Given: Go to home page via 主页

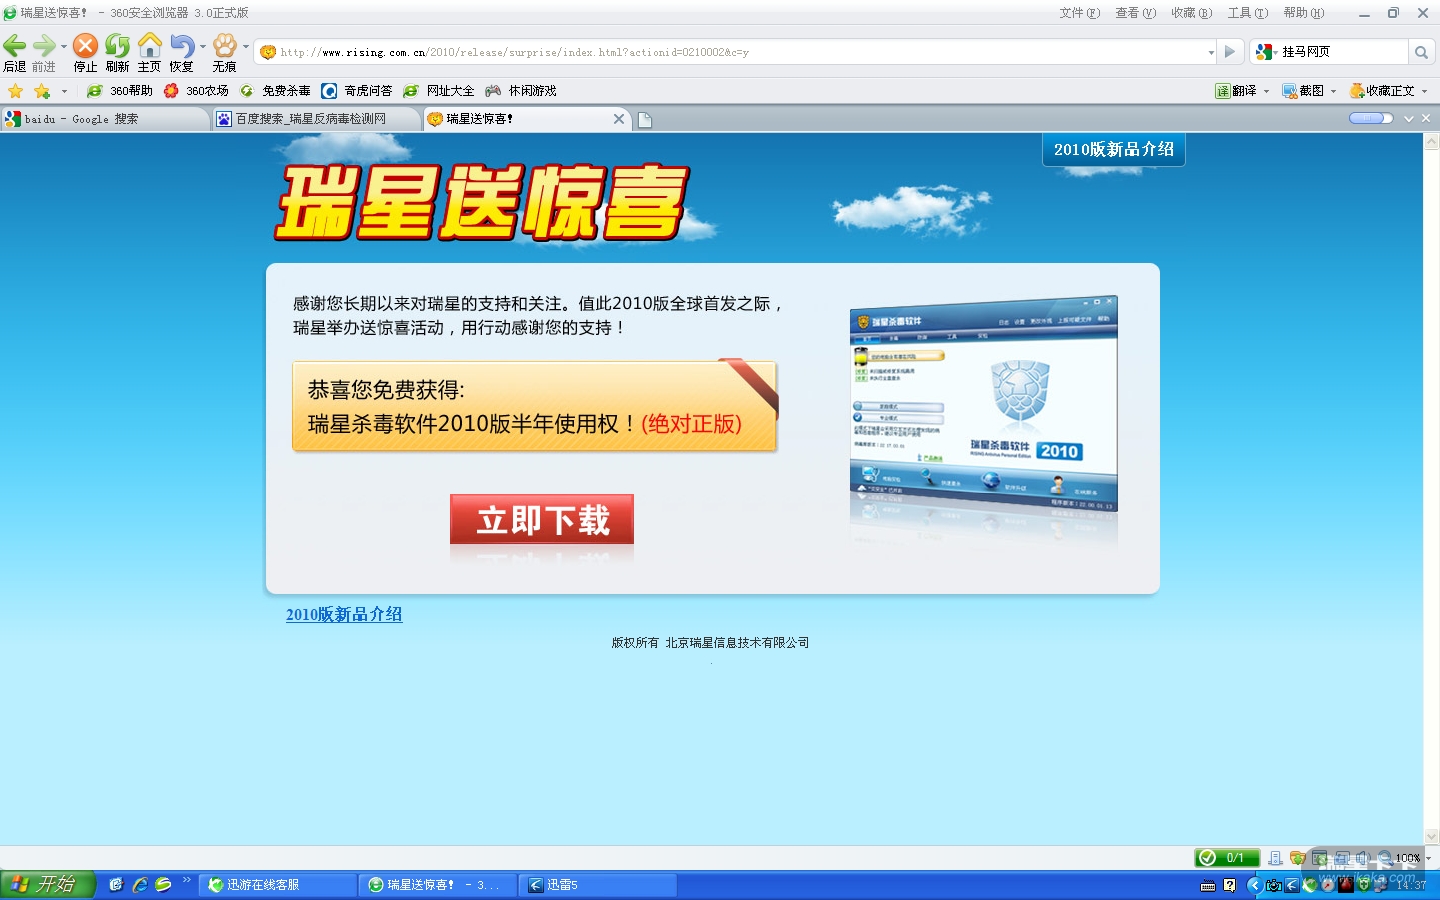Looking at the screenshot, I should click(149, 52).
